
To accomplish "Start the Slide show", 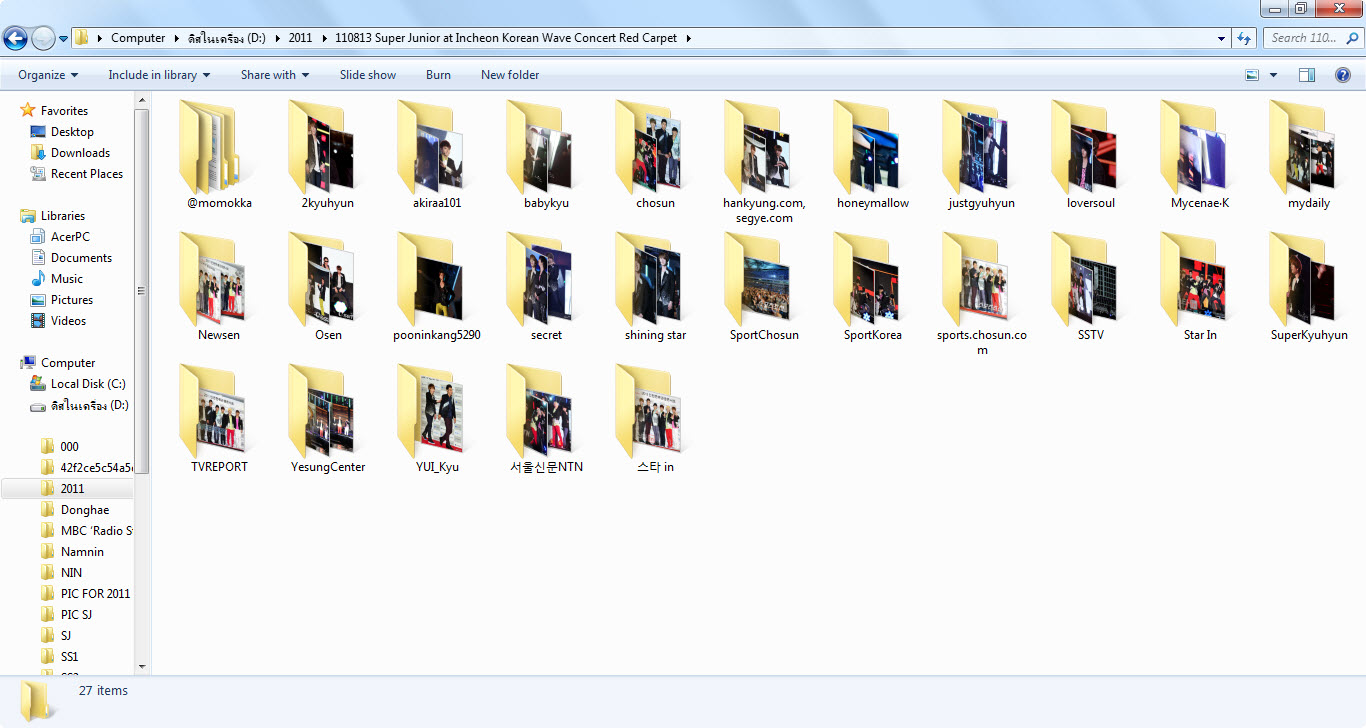I will (x=368, y=75).
